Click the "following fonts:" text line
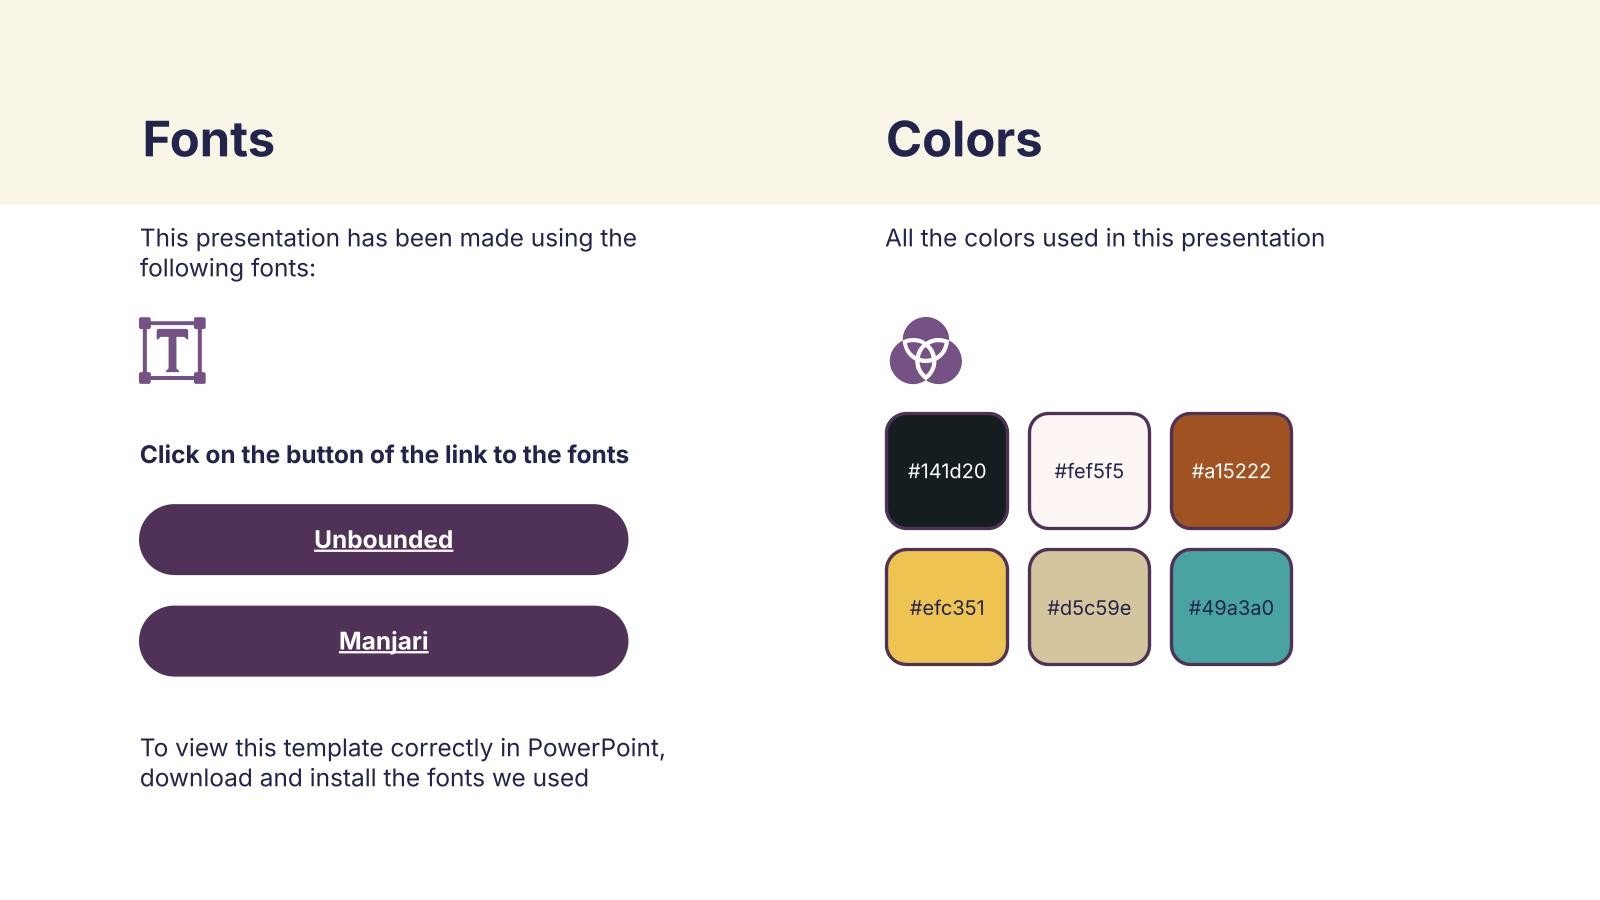This screenshot has height=900, width=1600. (x=227, y=268)
